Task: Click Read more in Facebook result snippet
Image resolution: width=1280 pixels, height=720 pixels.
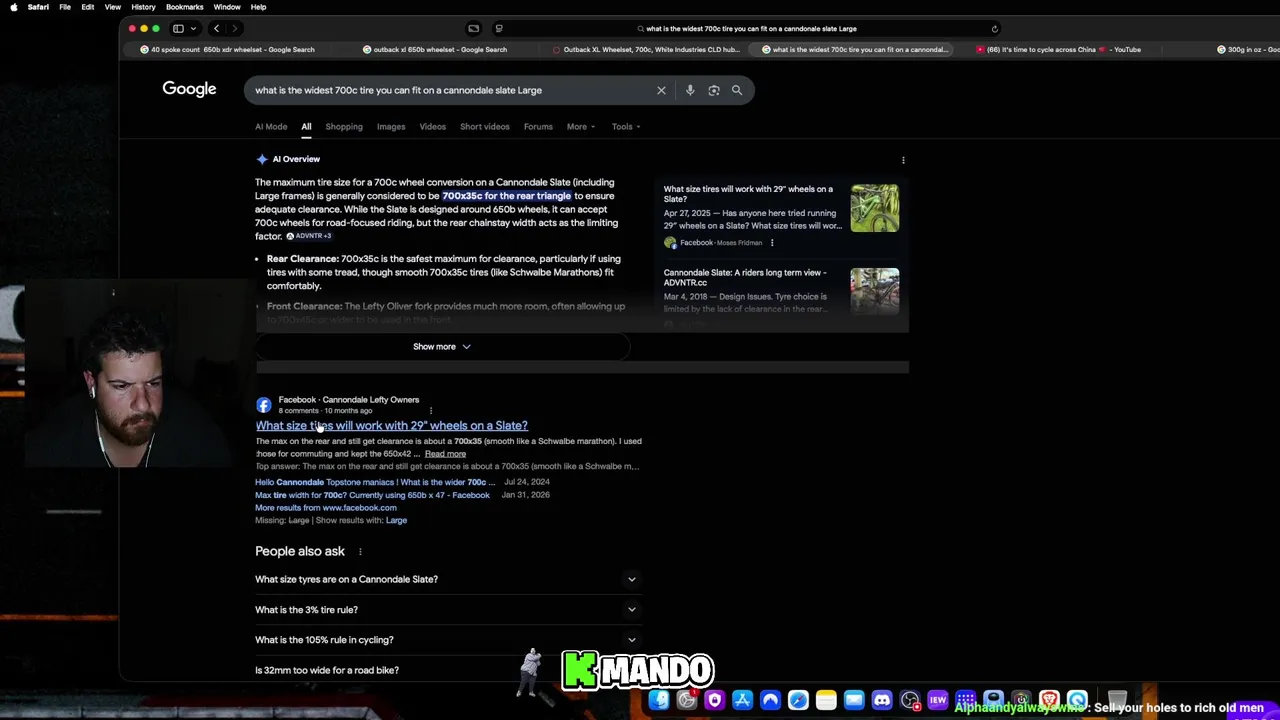Action: pos(445,454)
